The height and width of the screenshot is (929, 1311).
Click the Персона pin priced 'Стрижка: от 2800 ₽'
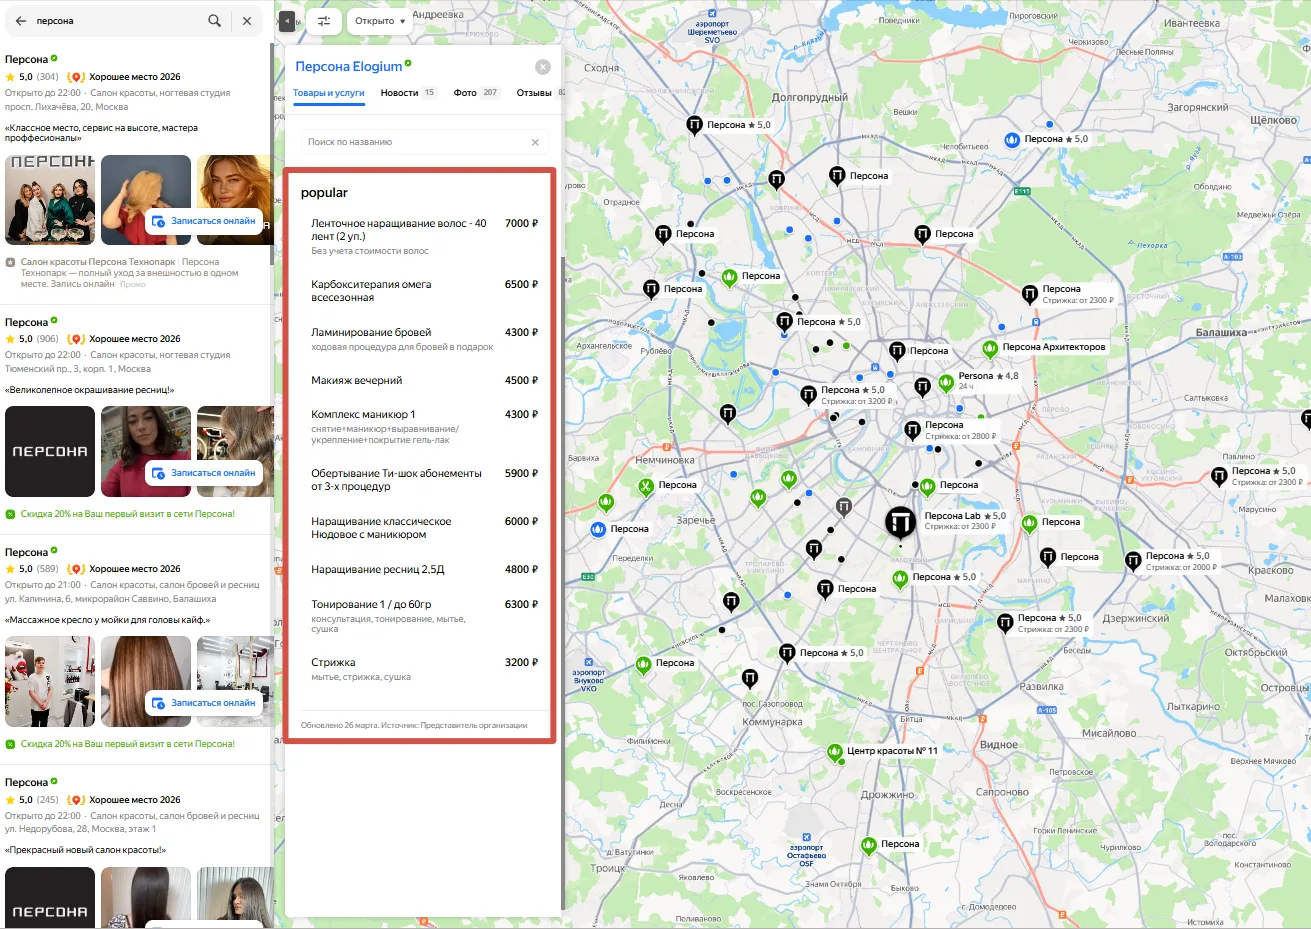(x=912, y=429)
